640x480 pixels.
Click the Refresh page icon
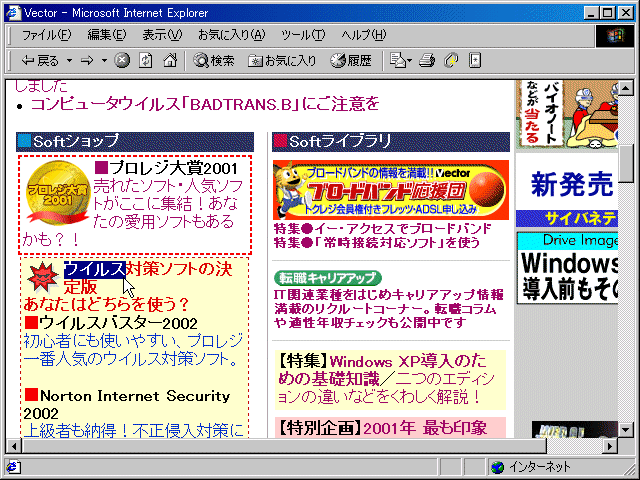(x=146, y=61)
